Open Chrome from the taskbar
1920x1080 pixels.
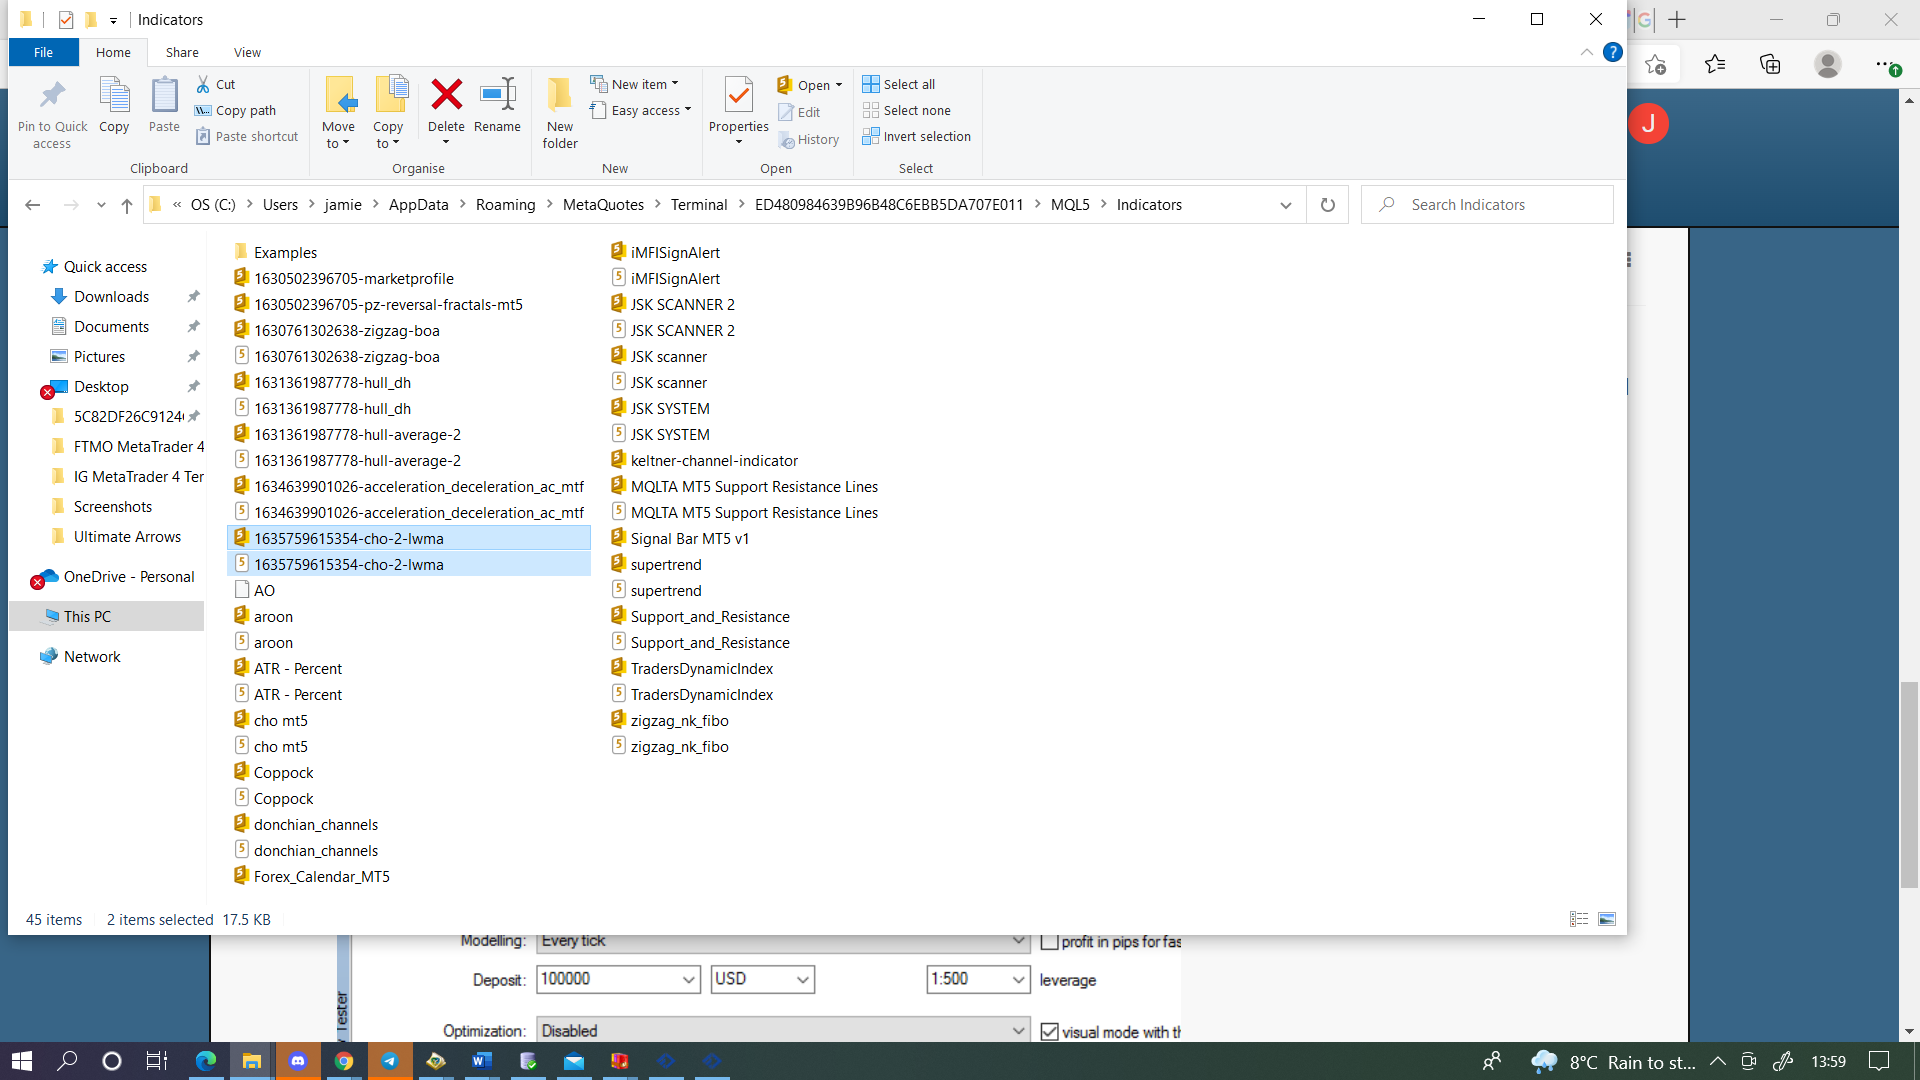[x=344, y=1061]
